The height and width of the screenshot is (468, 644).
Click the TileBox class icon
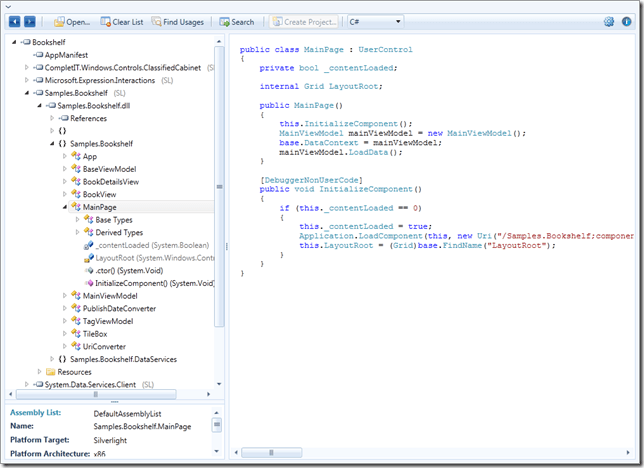(x=76, y=334)
